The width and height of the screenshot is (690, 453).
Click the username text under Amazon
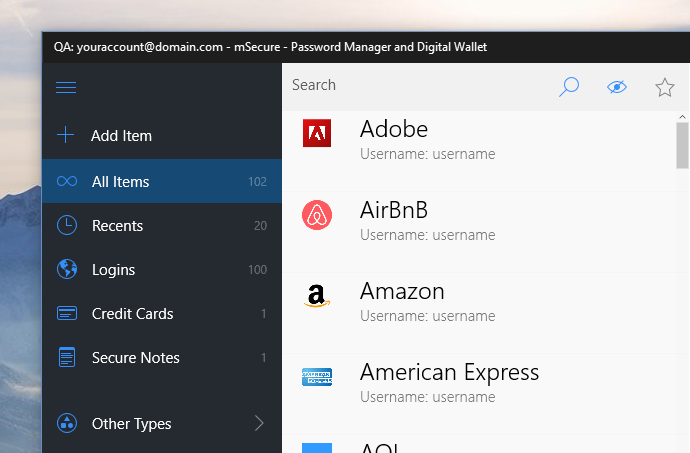coord(428,316)
